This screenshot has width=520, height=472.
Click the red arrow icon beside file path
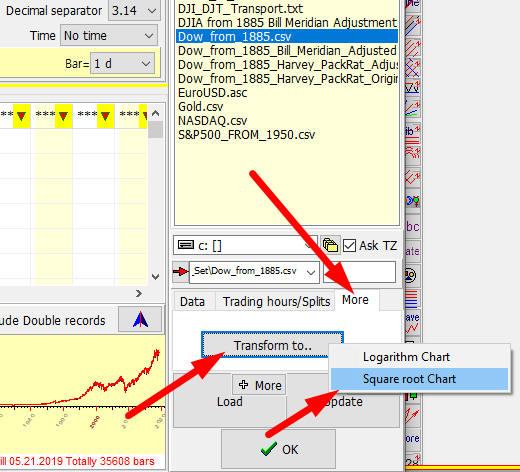click(180, 272)
